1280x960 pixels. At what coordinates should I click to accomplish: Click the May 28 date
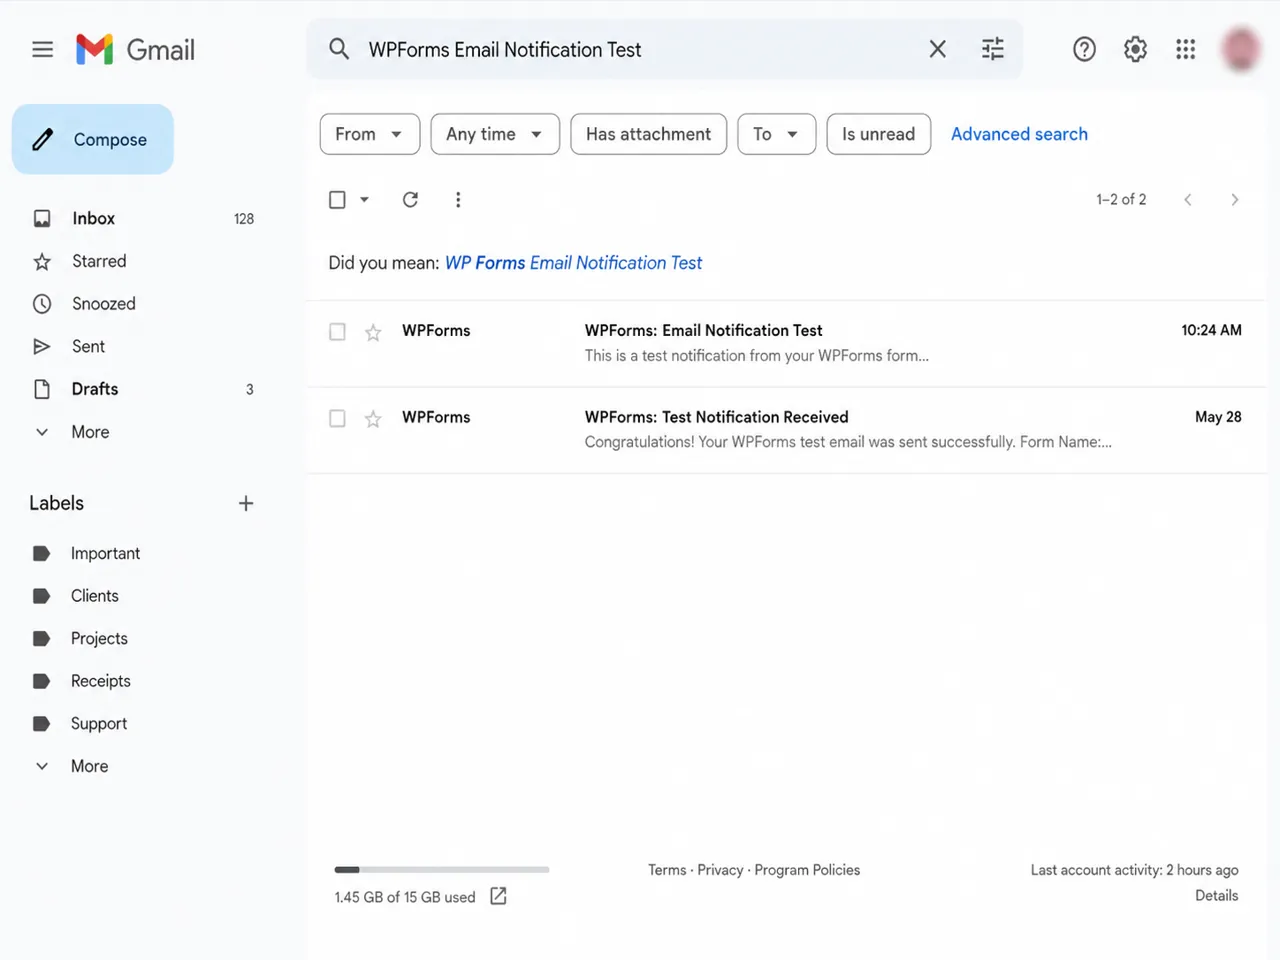1218,417
